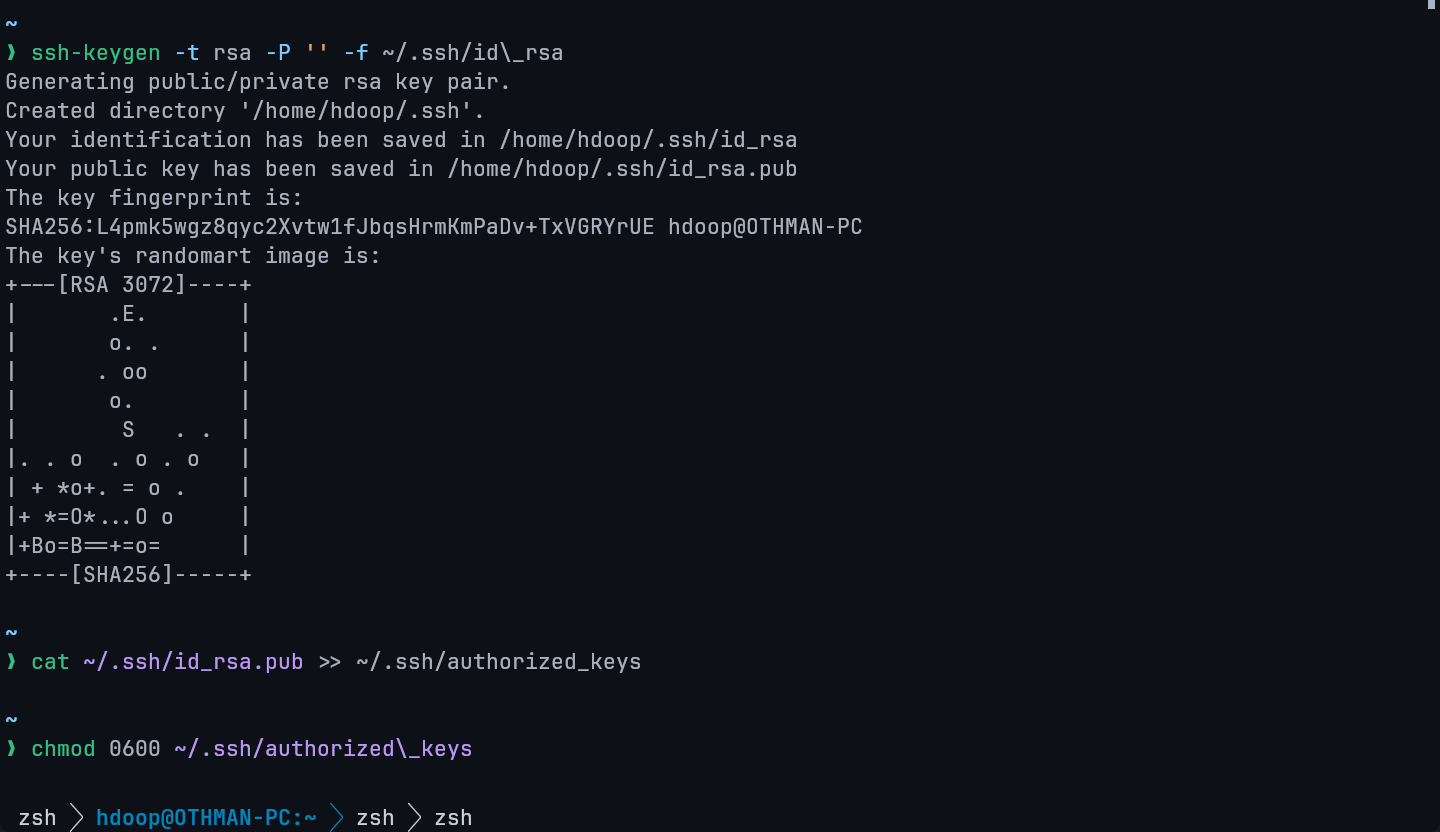Click the /home/hdoop/.ssh/id_rsa.pub path text
Screen dimensions: 1440x832
point(622,169)
